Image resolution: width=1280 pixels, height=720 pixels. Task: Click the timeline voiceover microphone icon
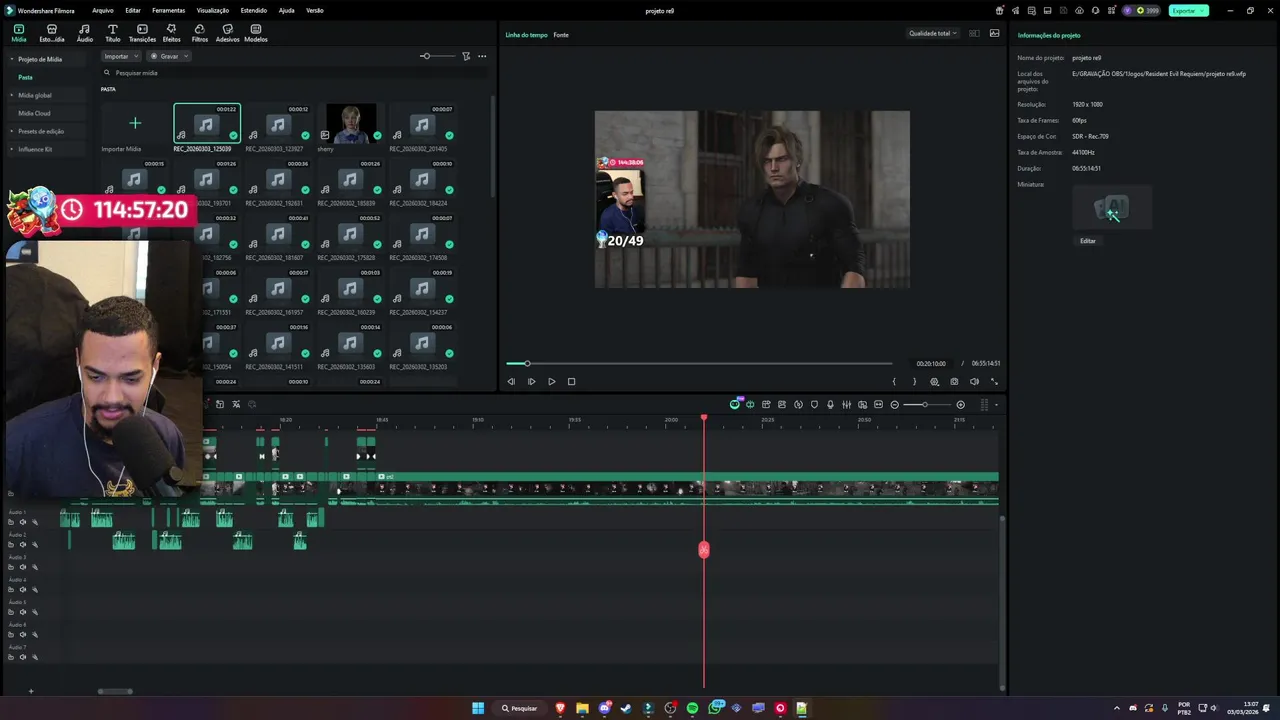pos(830,404)
